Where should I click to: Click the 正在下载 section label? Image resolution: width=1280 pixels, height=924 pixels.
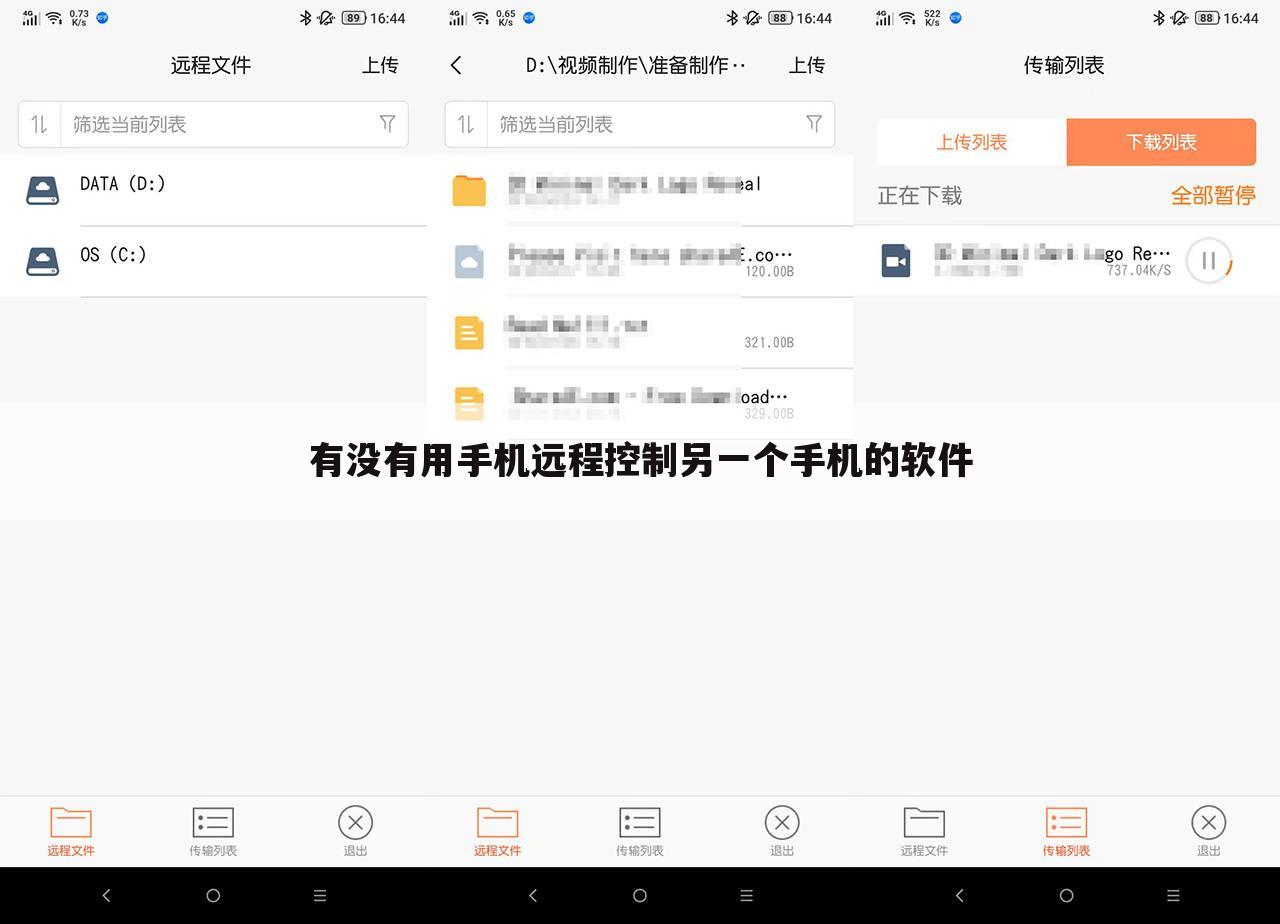coord(920,195)
